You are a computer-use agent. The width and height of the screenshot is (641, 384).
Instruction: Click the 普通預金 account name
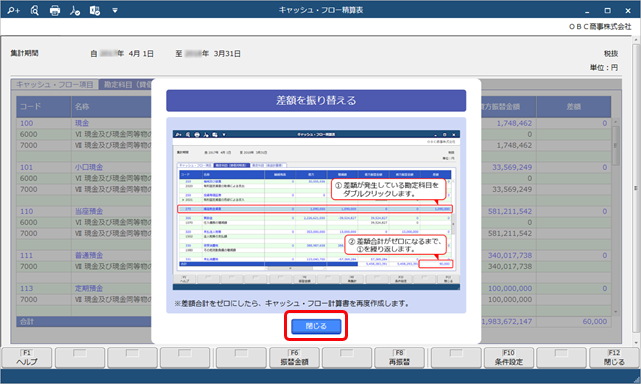coord(89,255)
